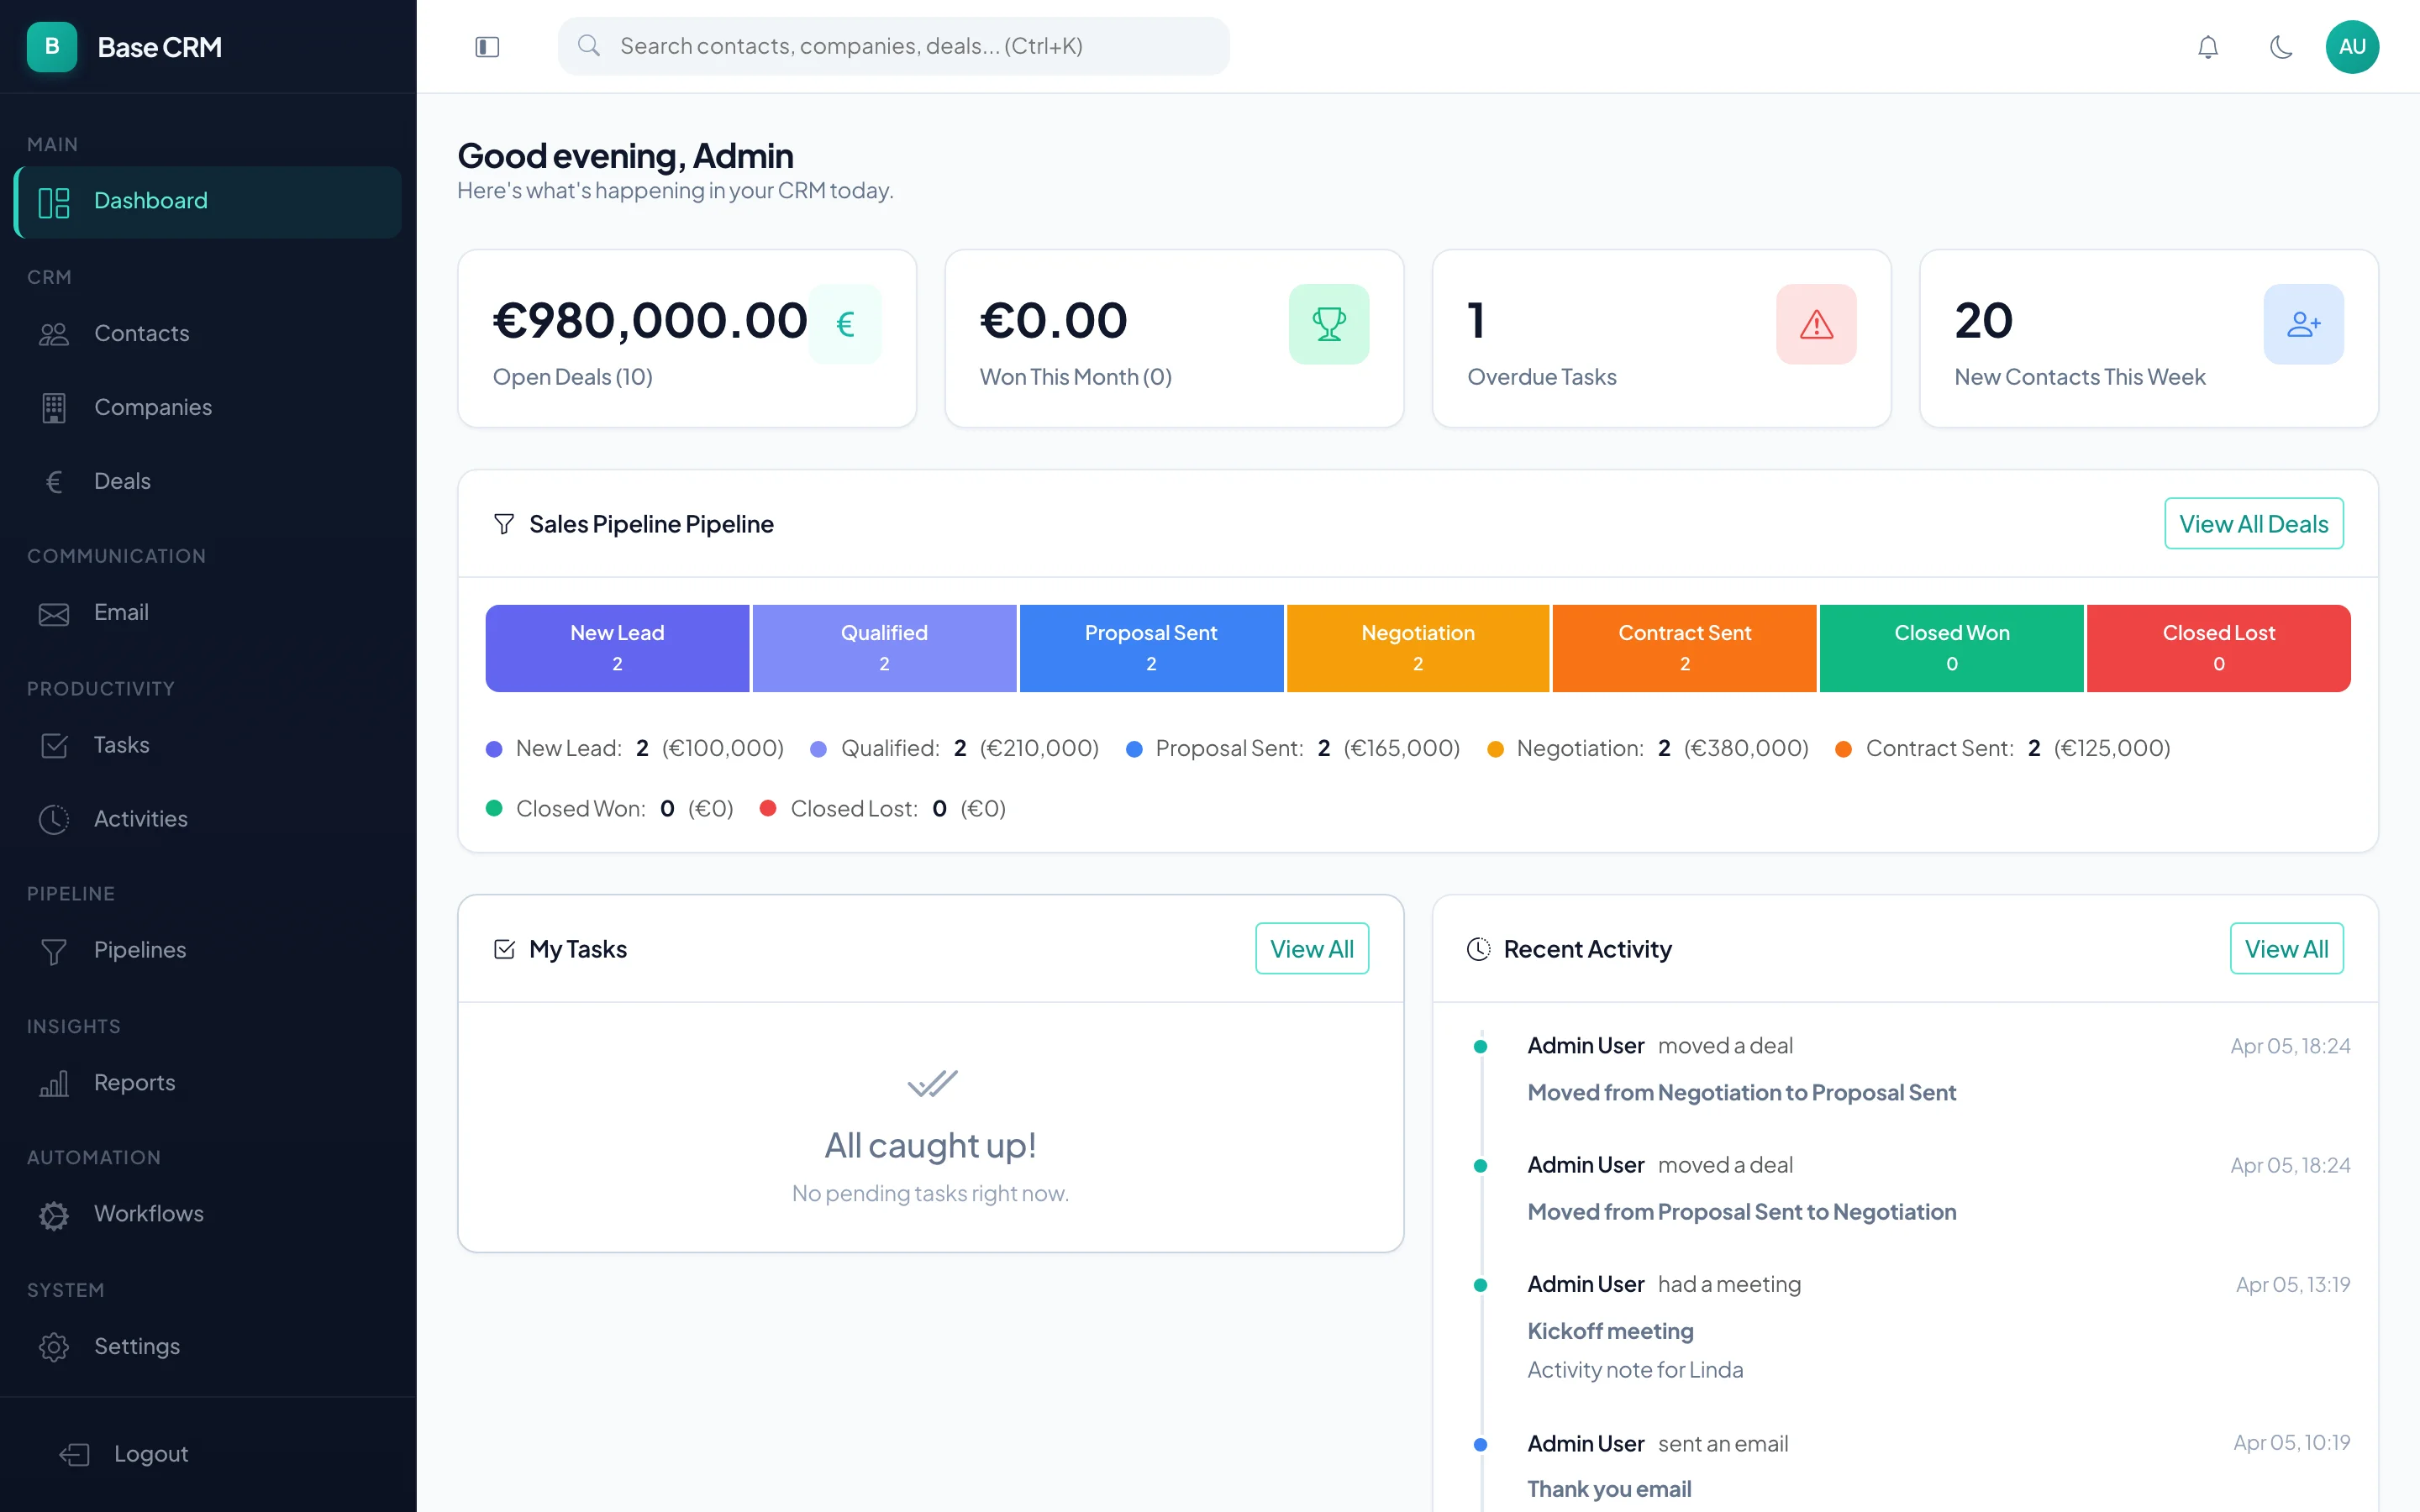Image resolution: width=2420 pixels, height=1512 pixels.
Task: Collapse the sidebar with the panel toggle
Action: [488, 46]
